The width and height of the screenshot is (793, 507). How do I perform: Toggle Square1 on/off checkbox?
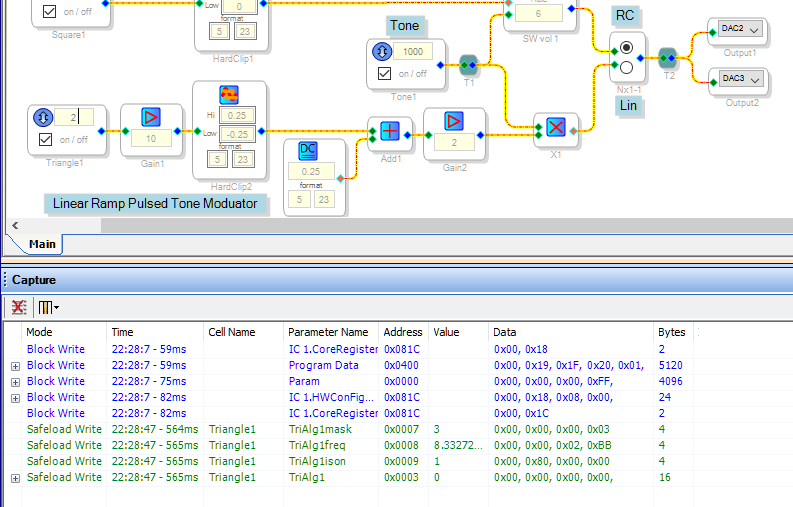click(x=49, y=11)
